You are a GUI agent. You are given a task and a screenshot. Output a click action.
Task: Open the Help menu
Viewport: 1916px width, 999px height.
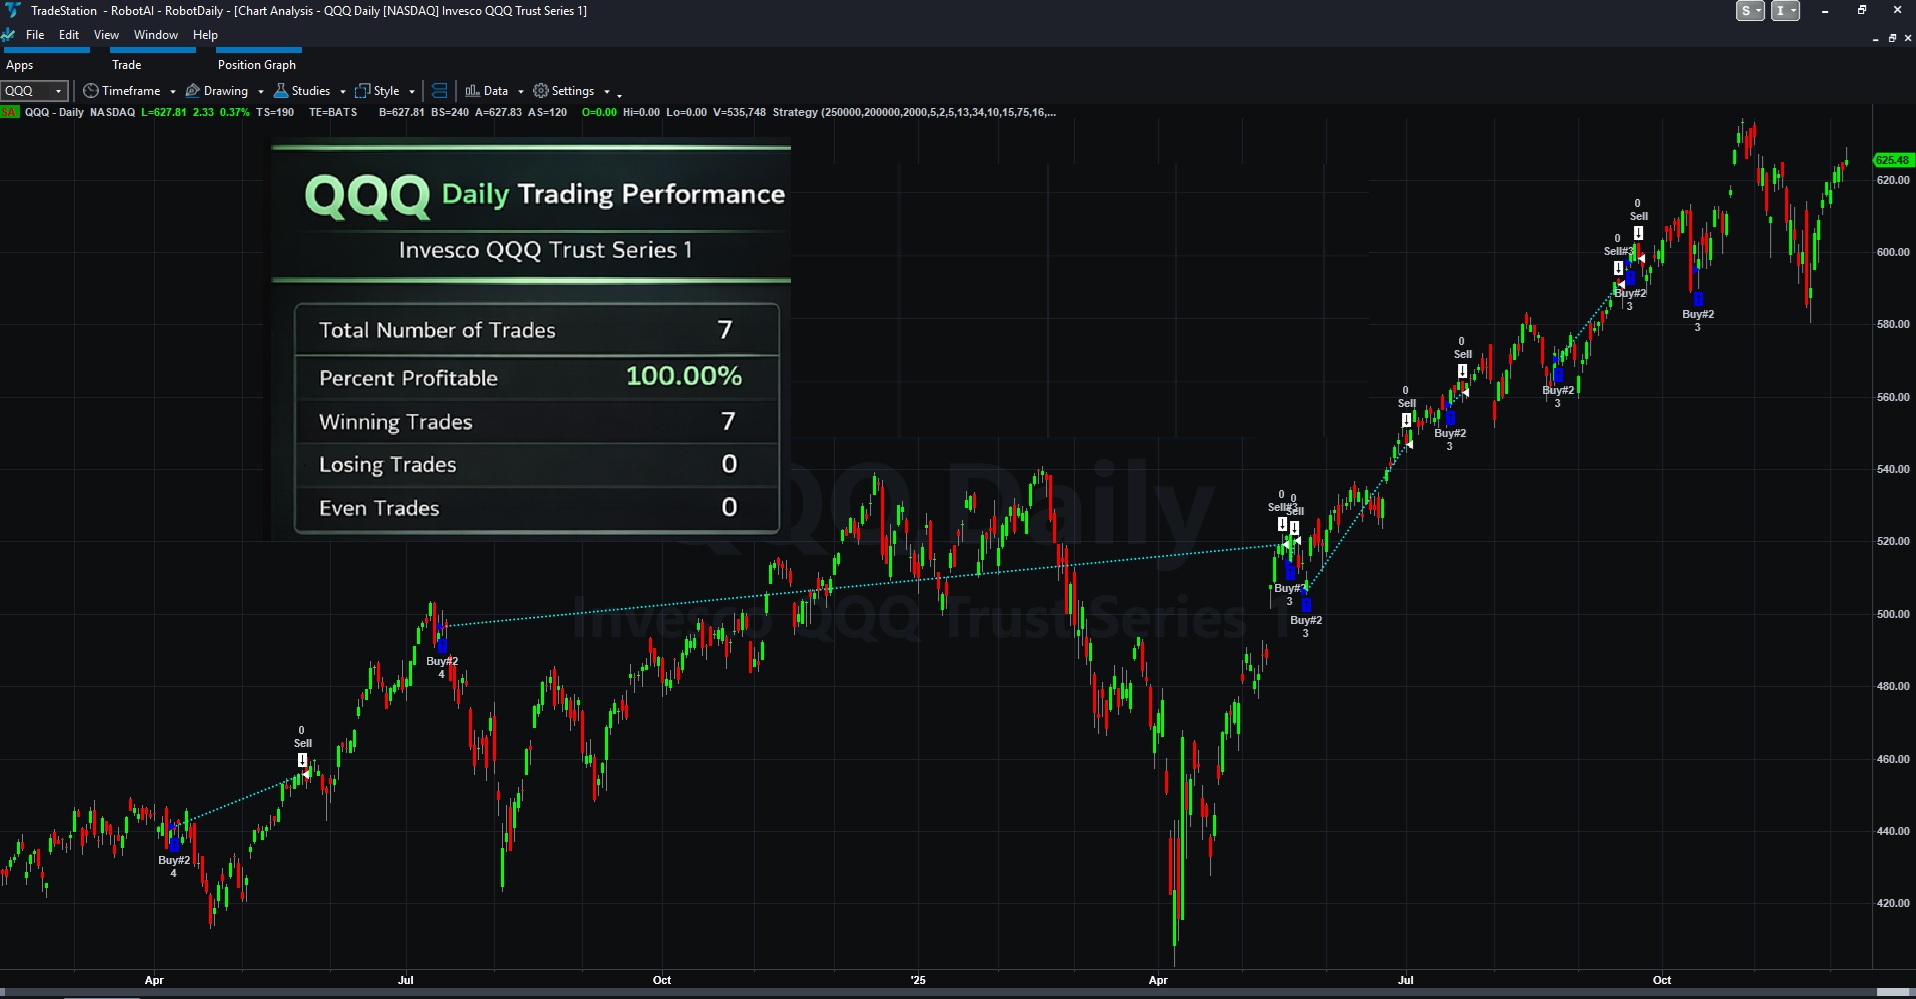(x=205, y=35)
